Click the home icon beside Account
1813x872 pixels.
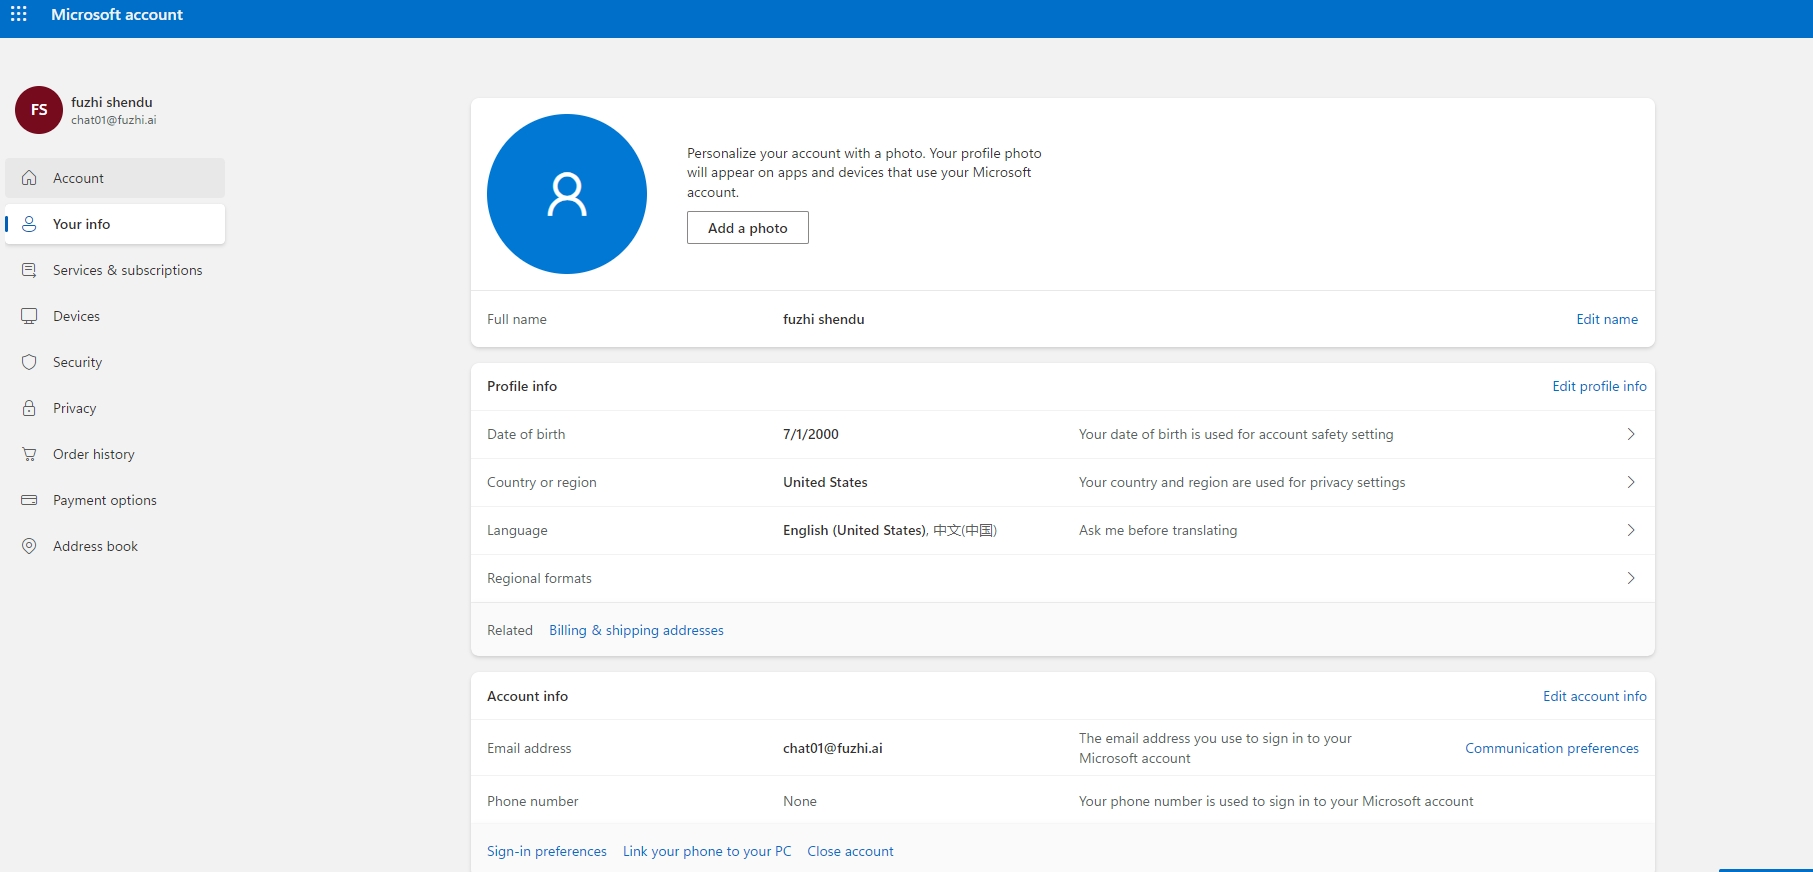[x=29, y=178]
